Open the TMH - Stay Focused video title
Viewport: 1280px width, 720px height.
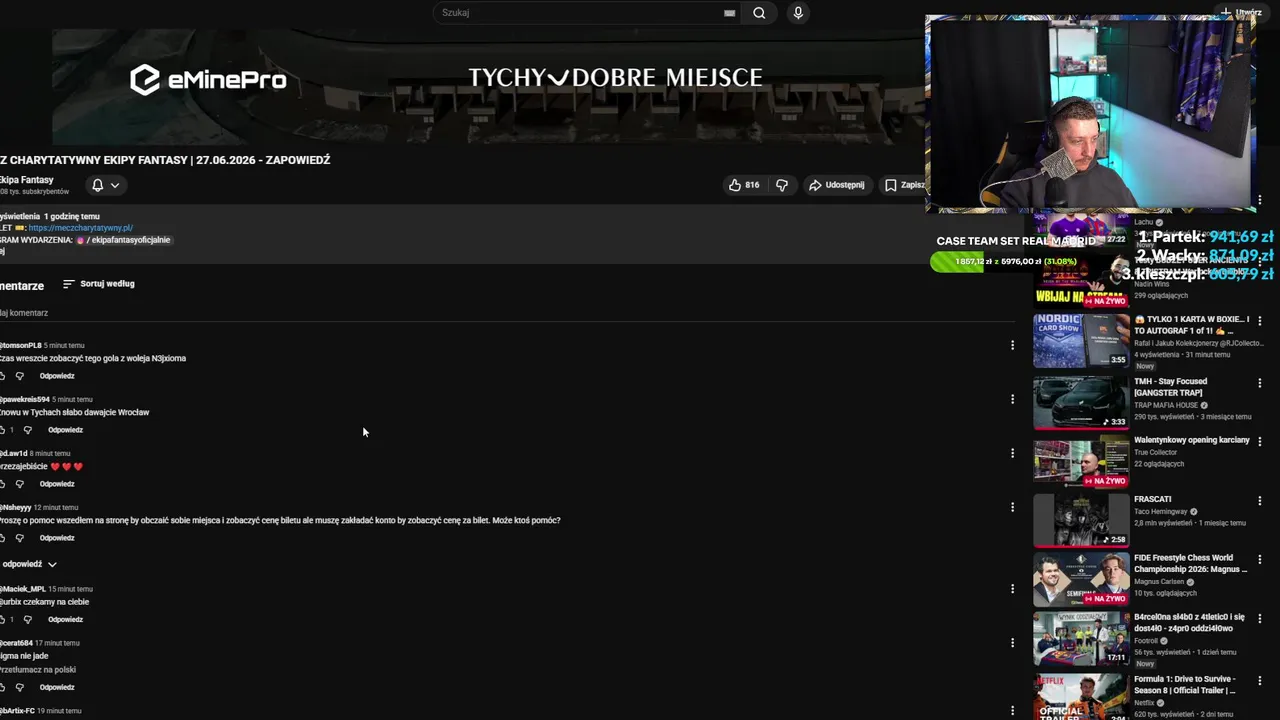coord(1171,387)
